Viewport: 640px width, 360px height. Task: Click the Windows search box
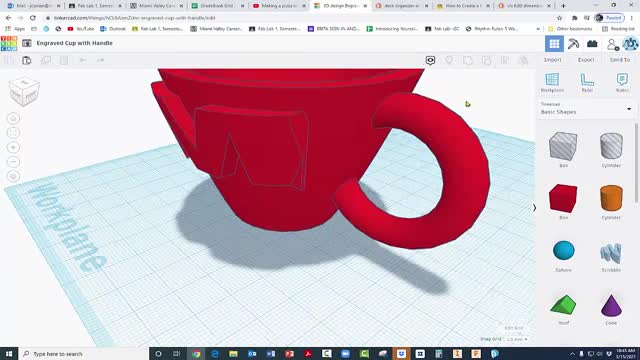click(x=83, y=354)
